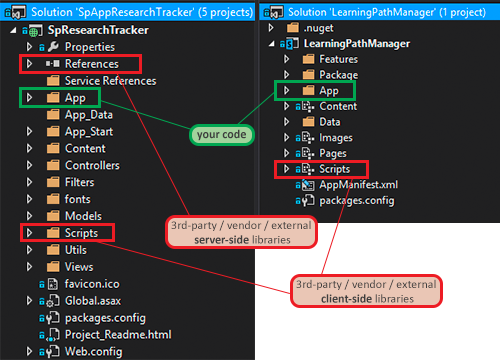The height and width of the screenshot is (360, 500).
Task: Expand the App_Start folder
Action: click(x=29, y=131)
